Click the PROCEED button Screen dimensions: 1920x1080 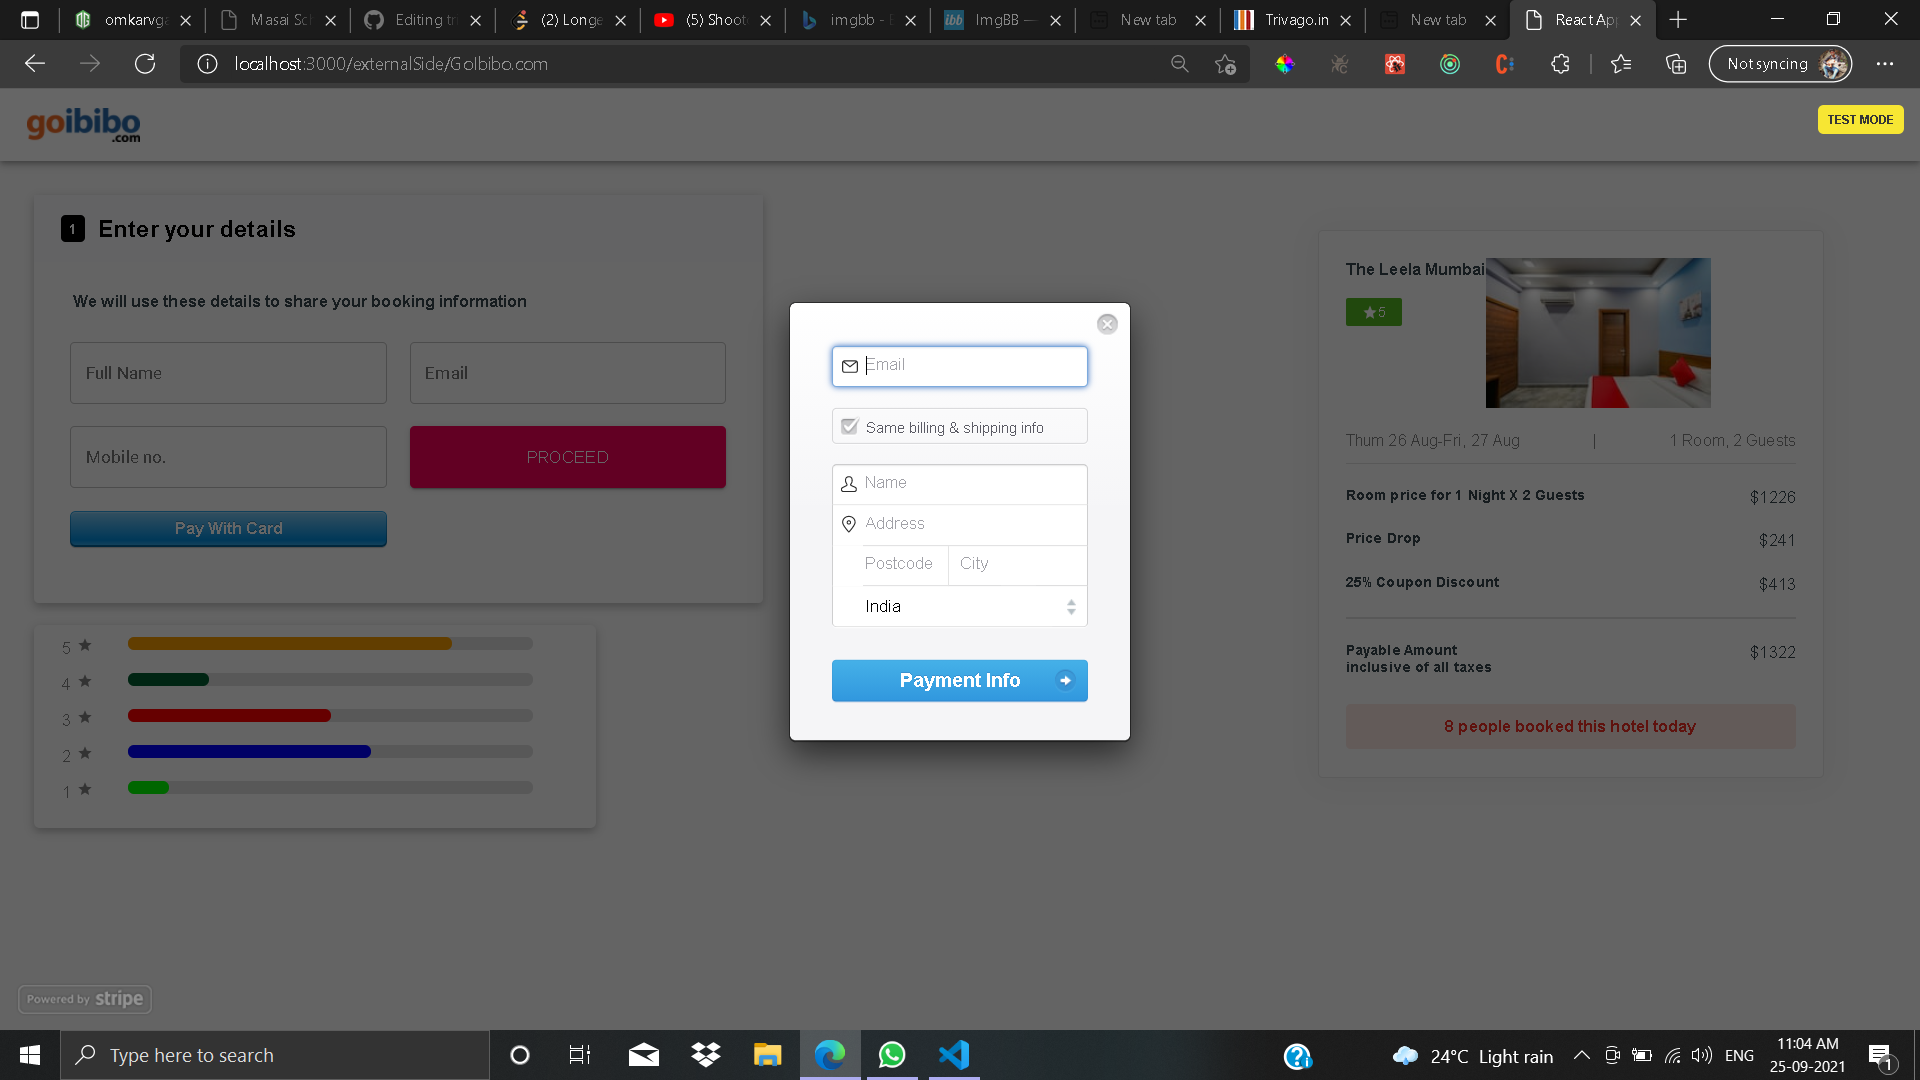[x=568, y=457]
